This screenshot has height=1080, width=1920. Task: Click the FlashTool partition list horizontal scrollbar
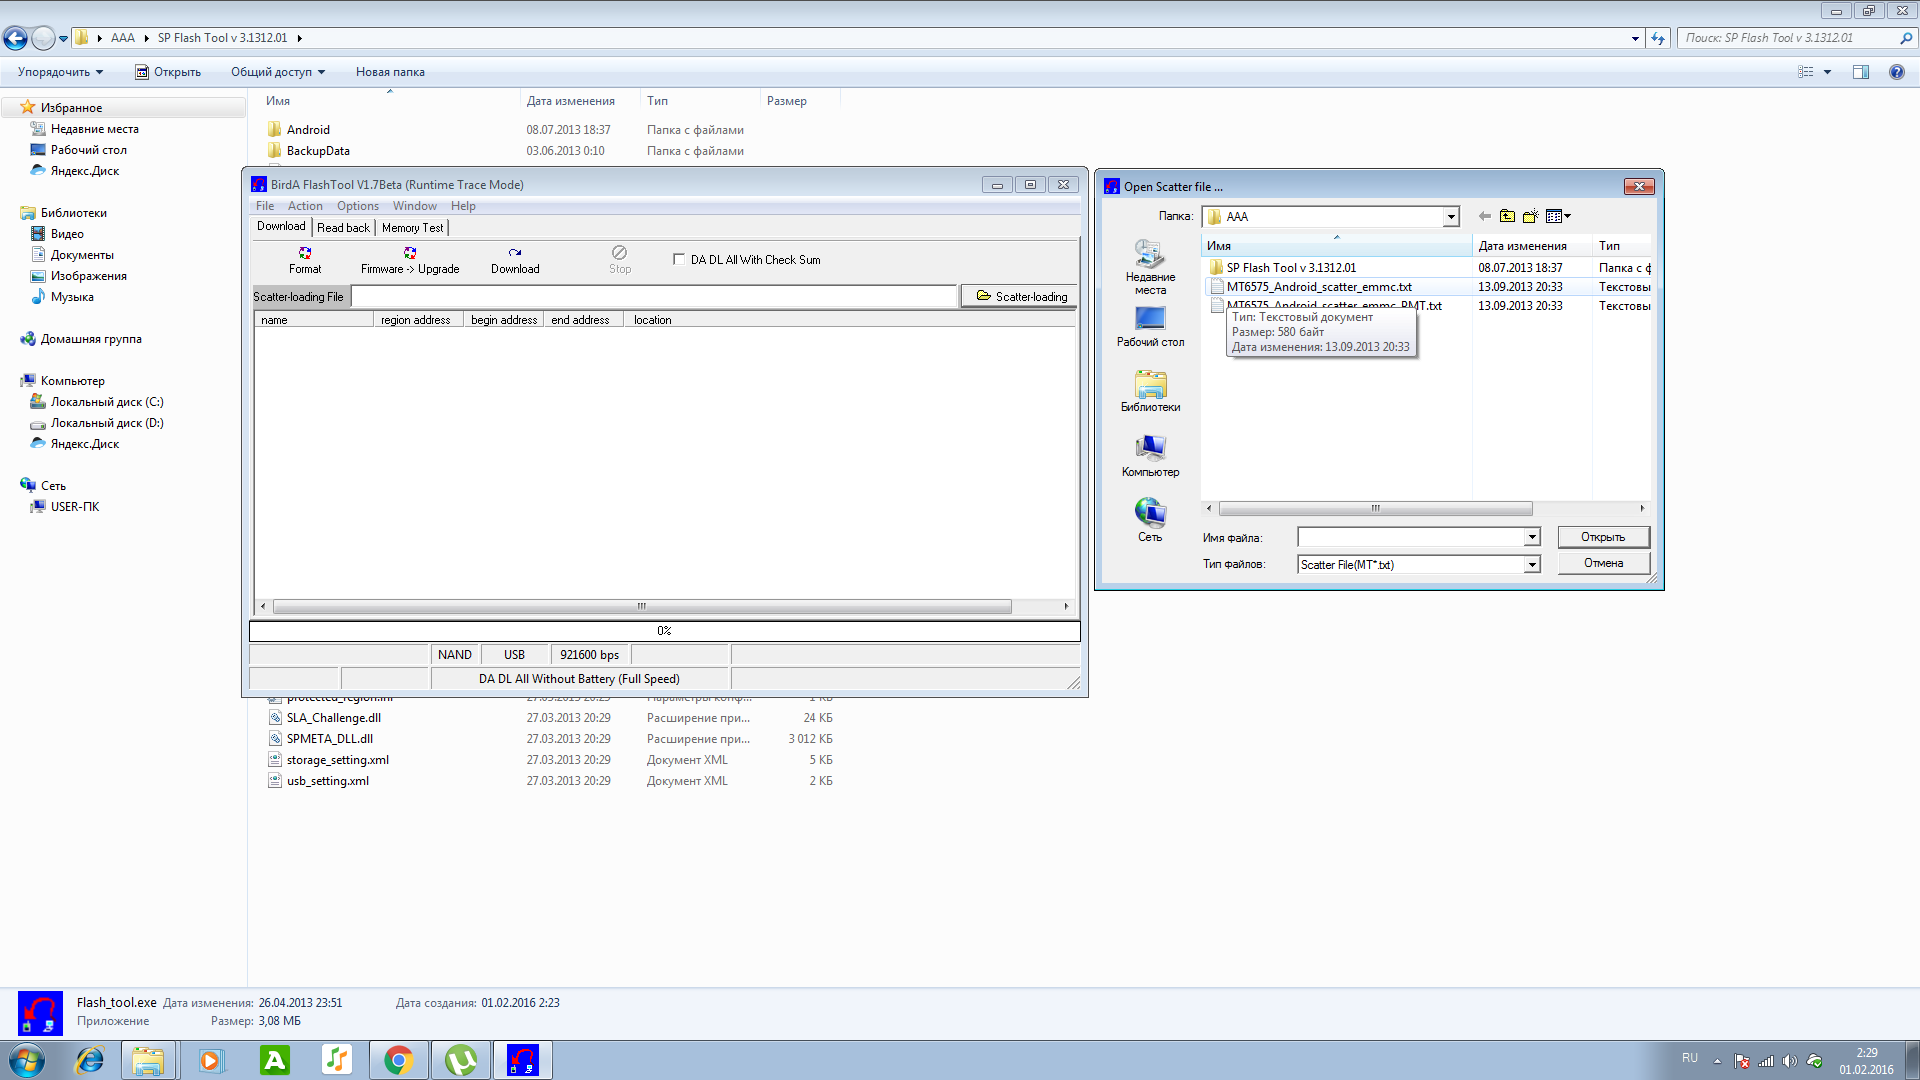(642, 607)
